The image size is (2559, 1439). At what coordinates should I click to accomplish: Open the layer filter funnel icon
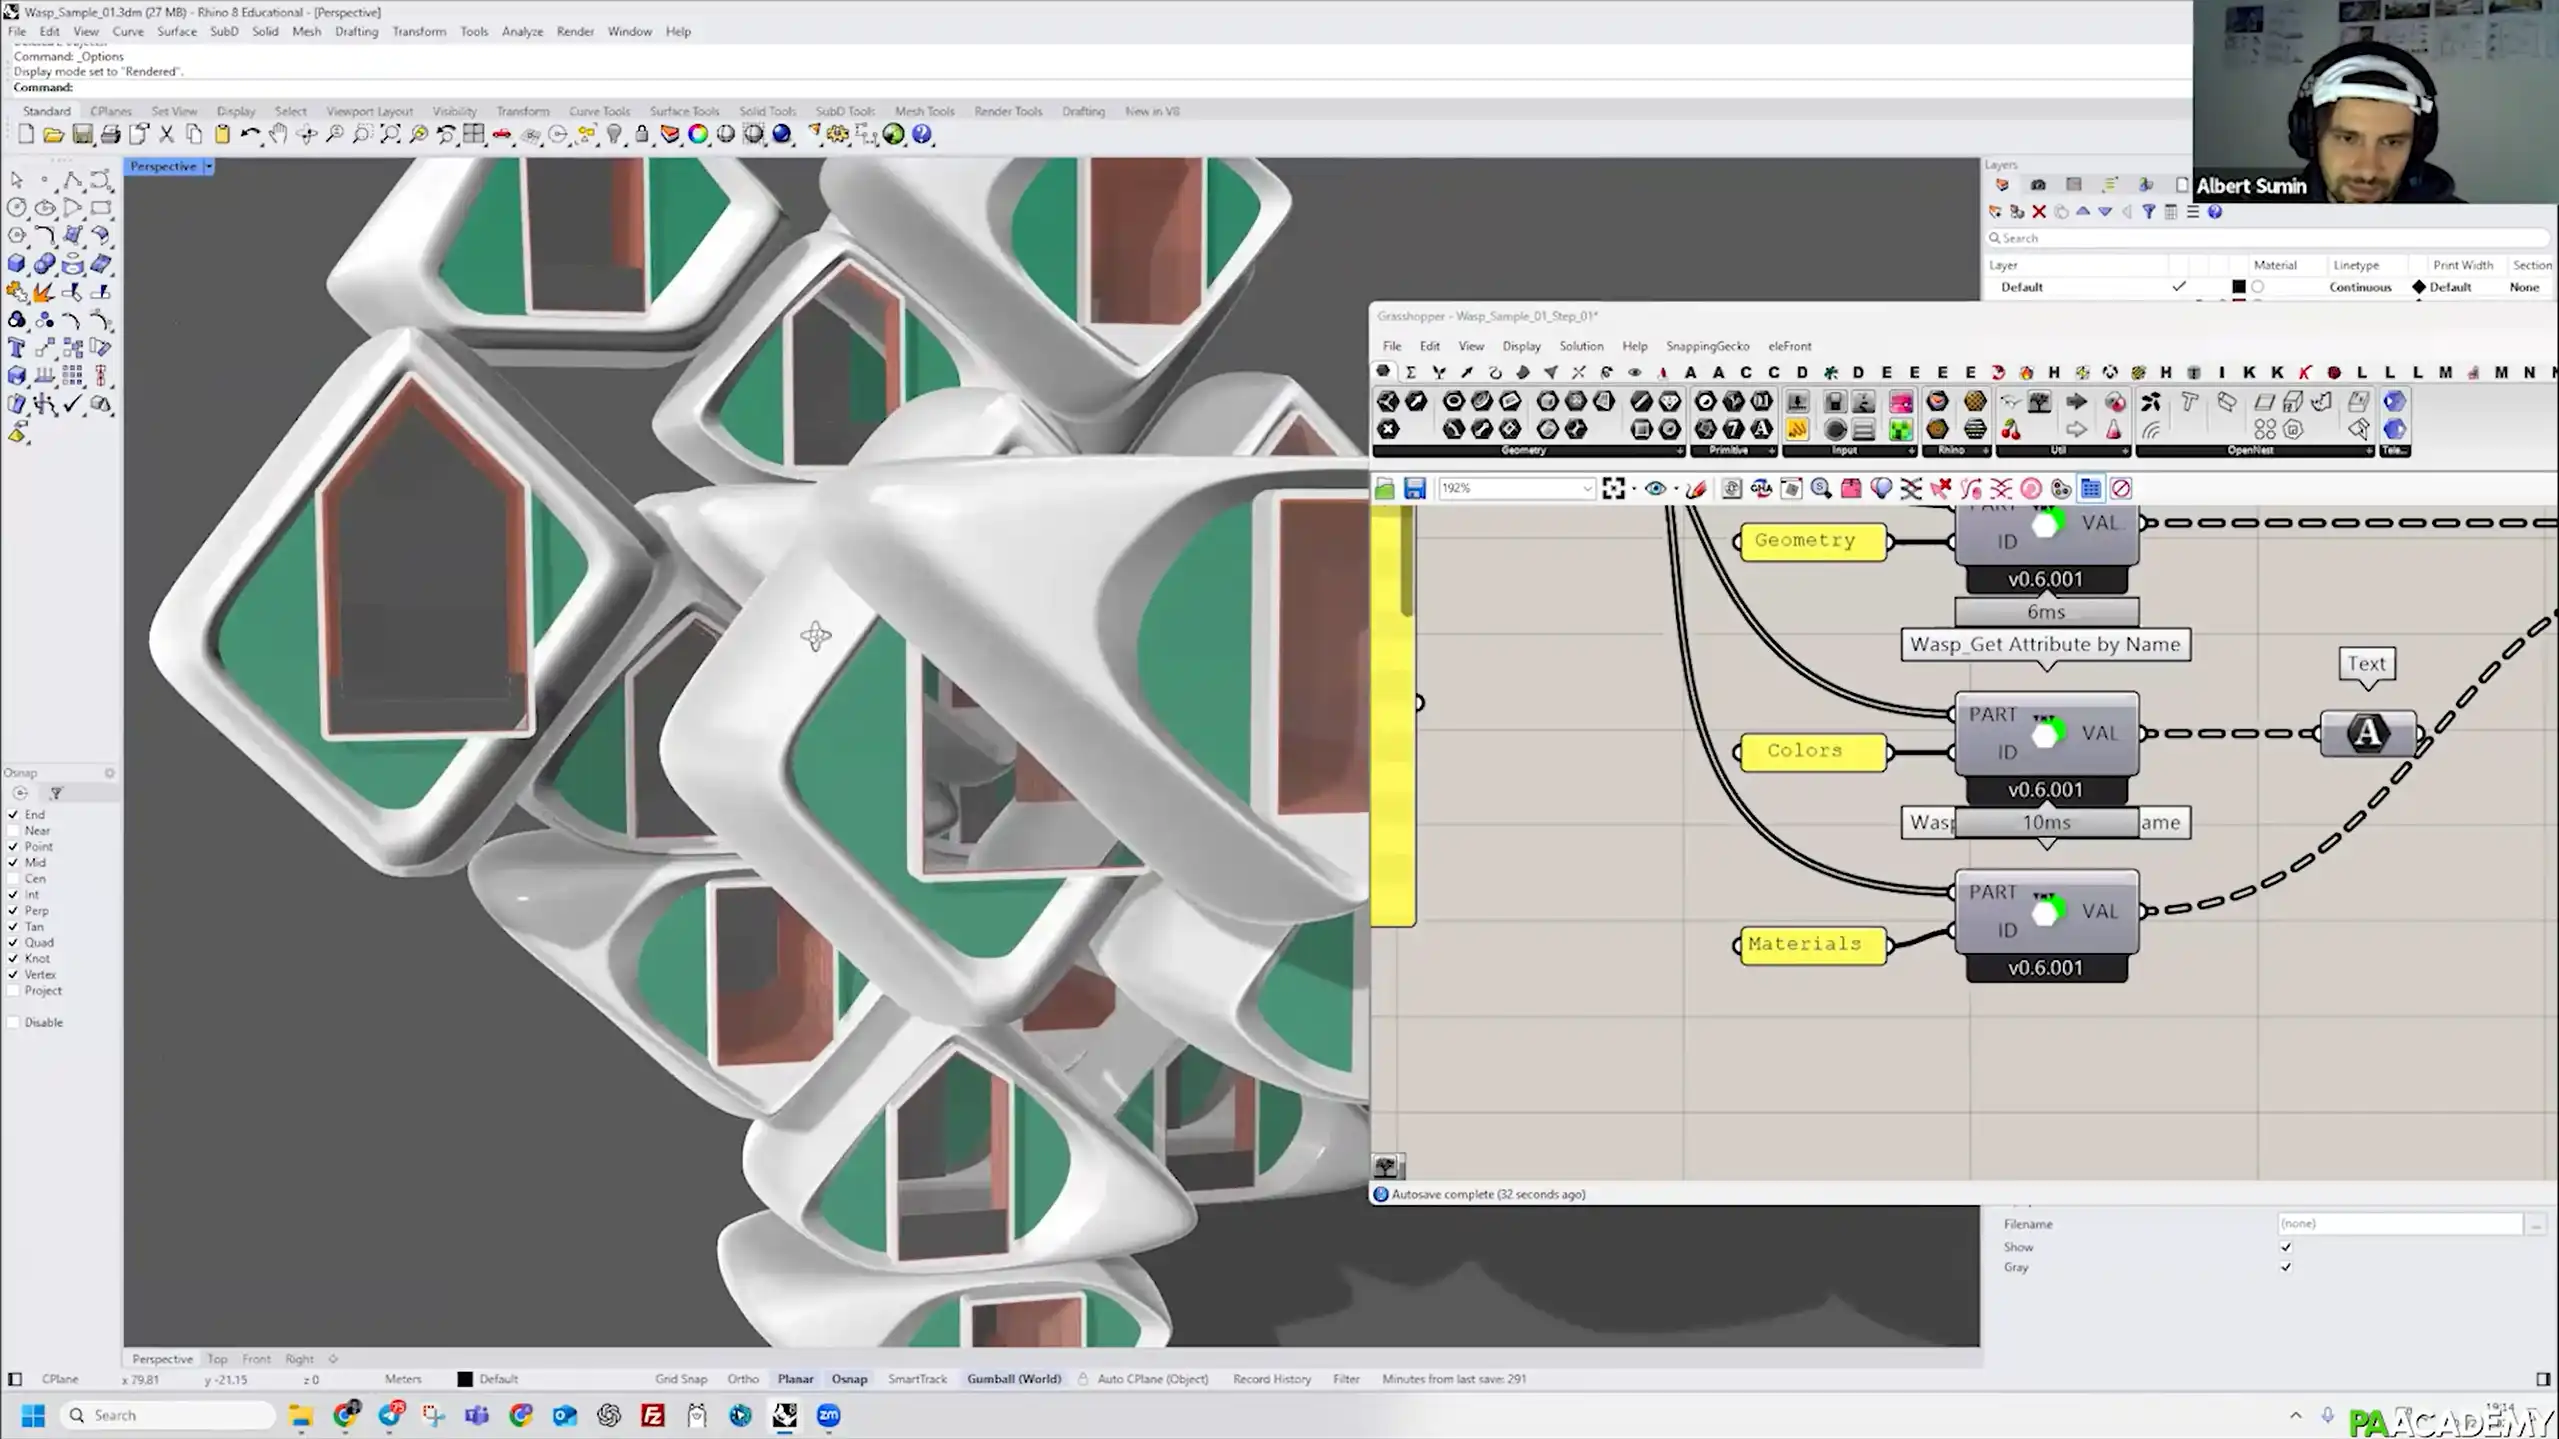pyautogui.click(x=2149, y=211)
